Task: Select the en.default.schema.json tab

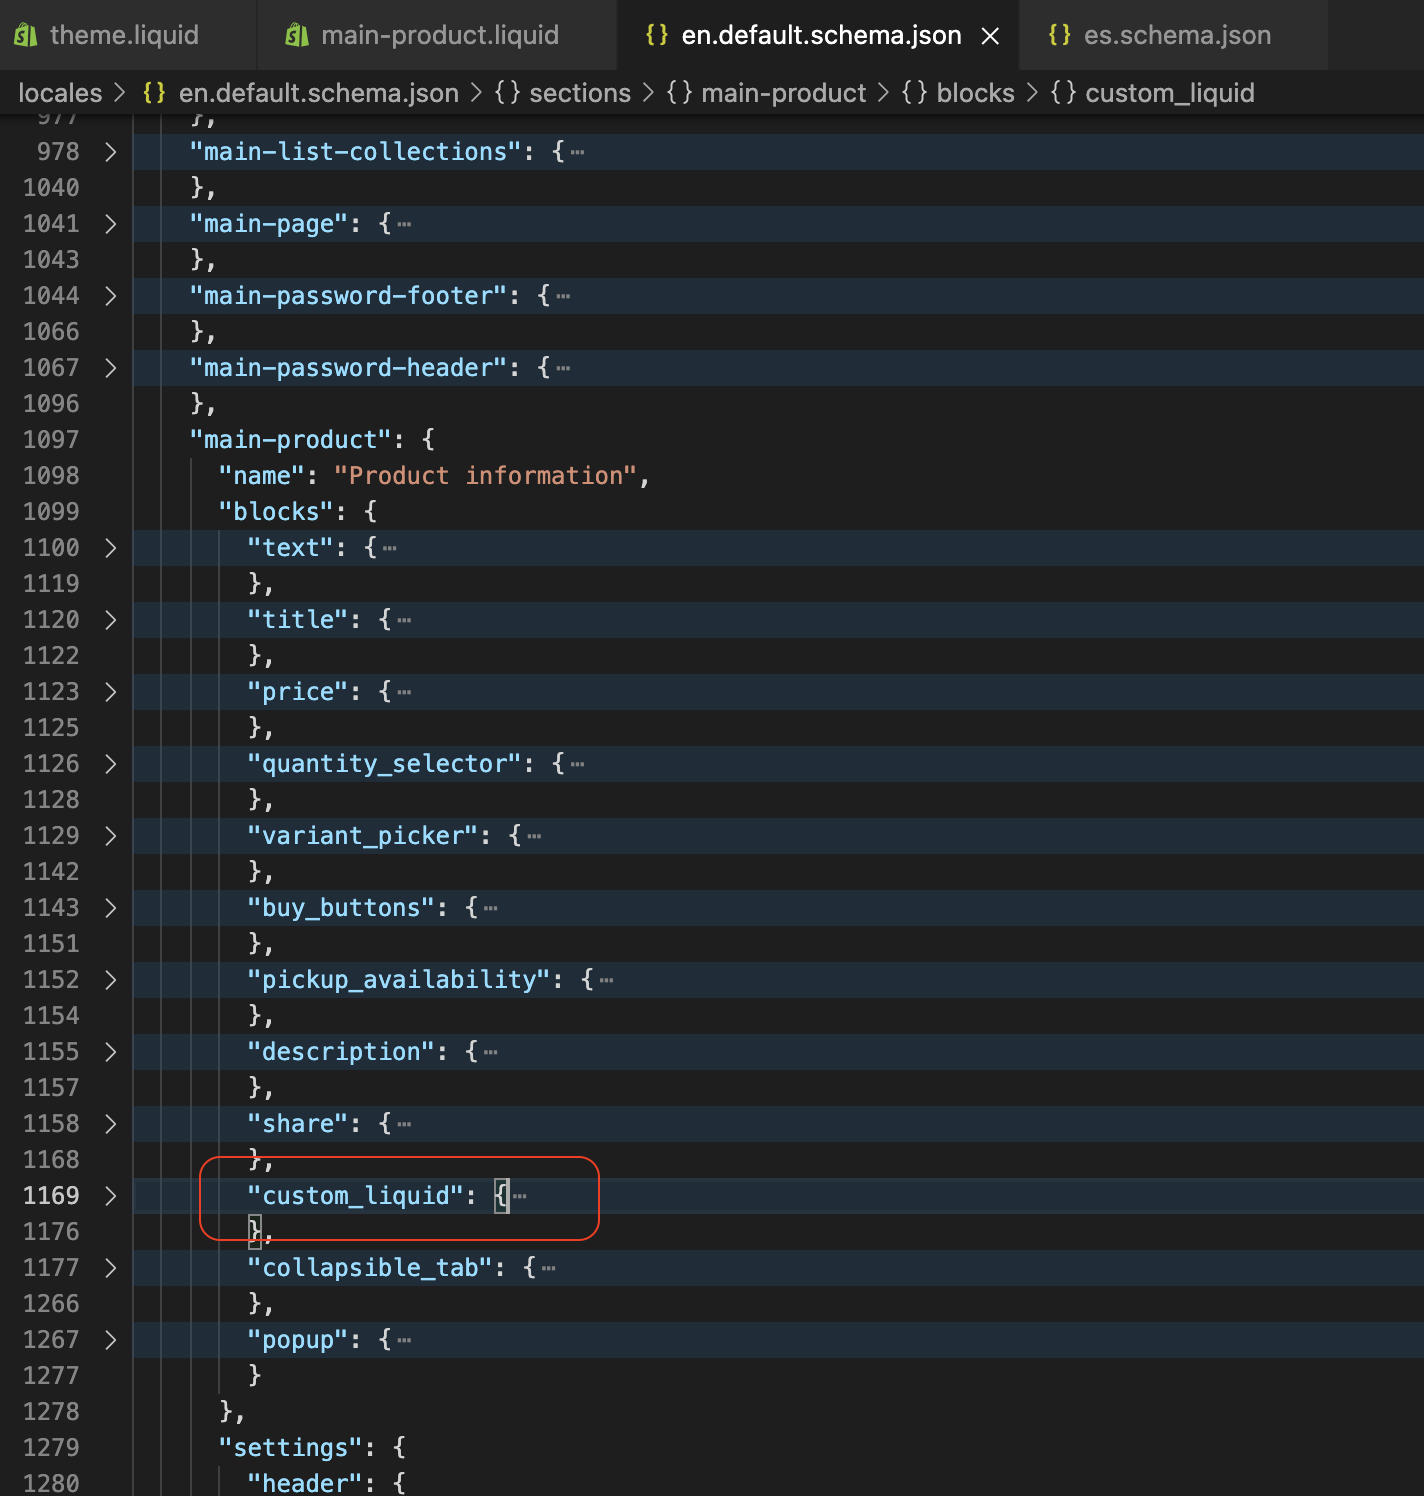Action: coord(820,35)
